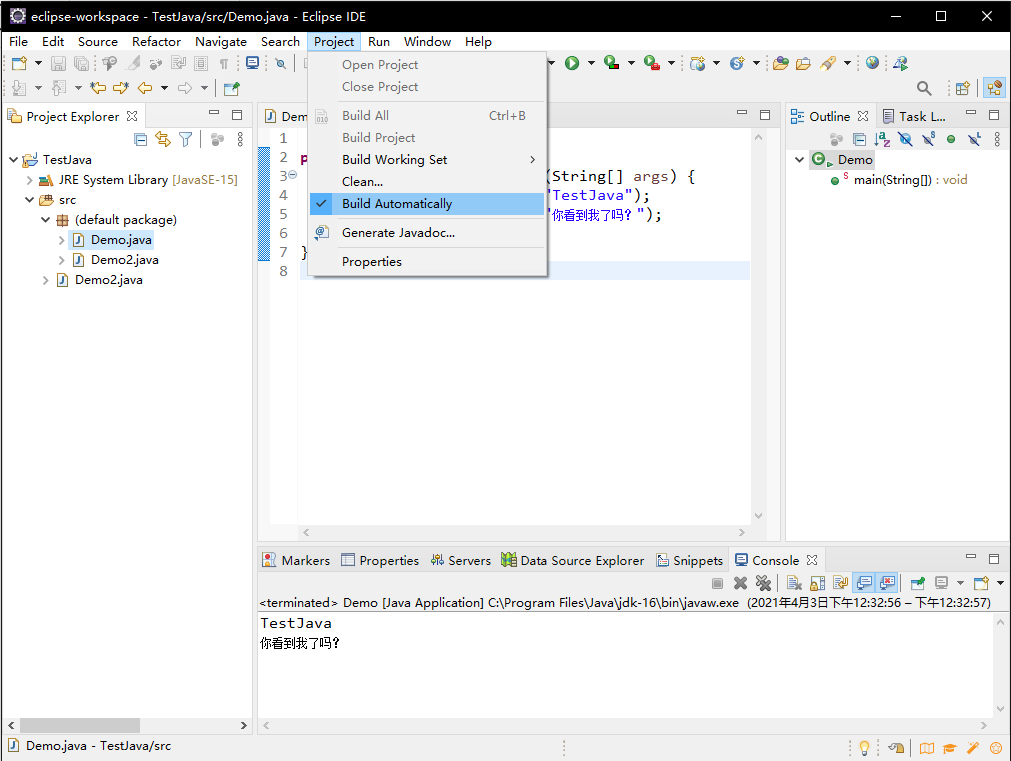Click the Clear Console icon

point(794,584)
